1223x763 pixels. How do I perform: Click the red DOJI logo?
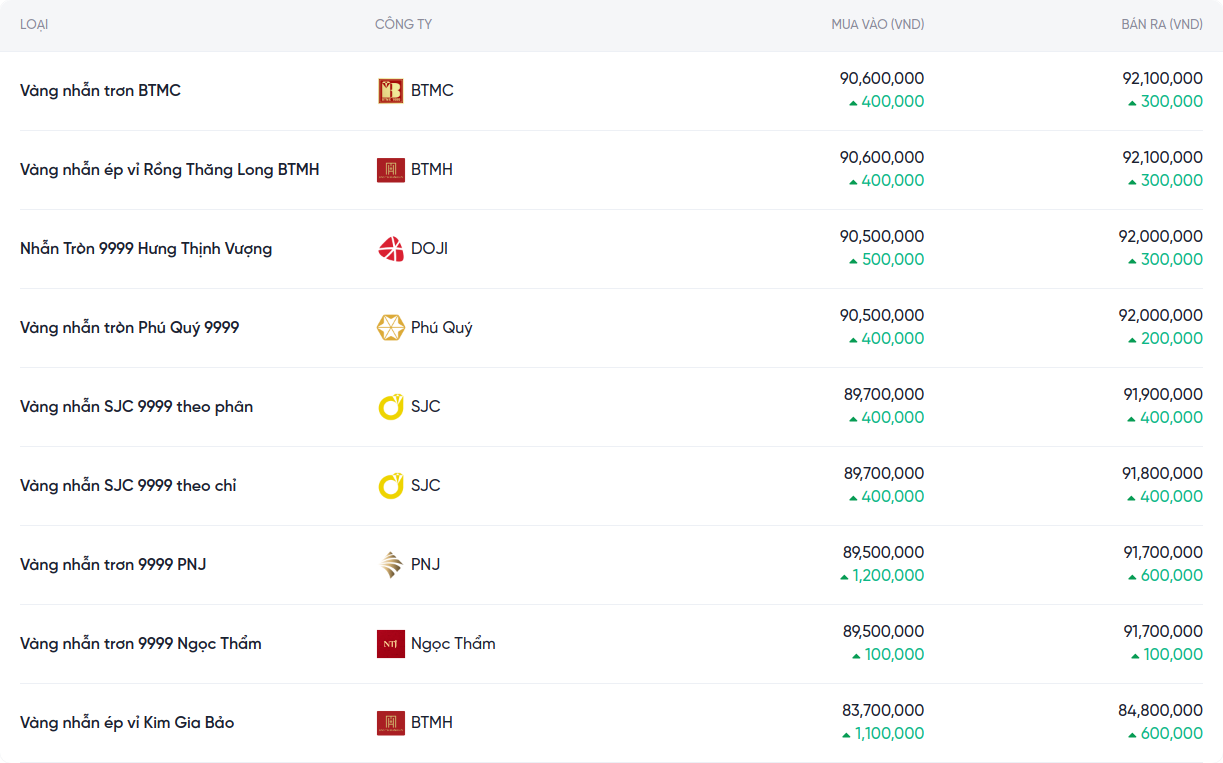390,249
